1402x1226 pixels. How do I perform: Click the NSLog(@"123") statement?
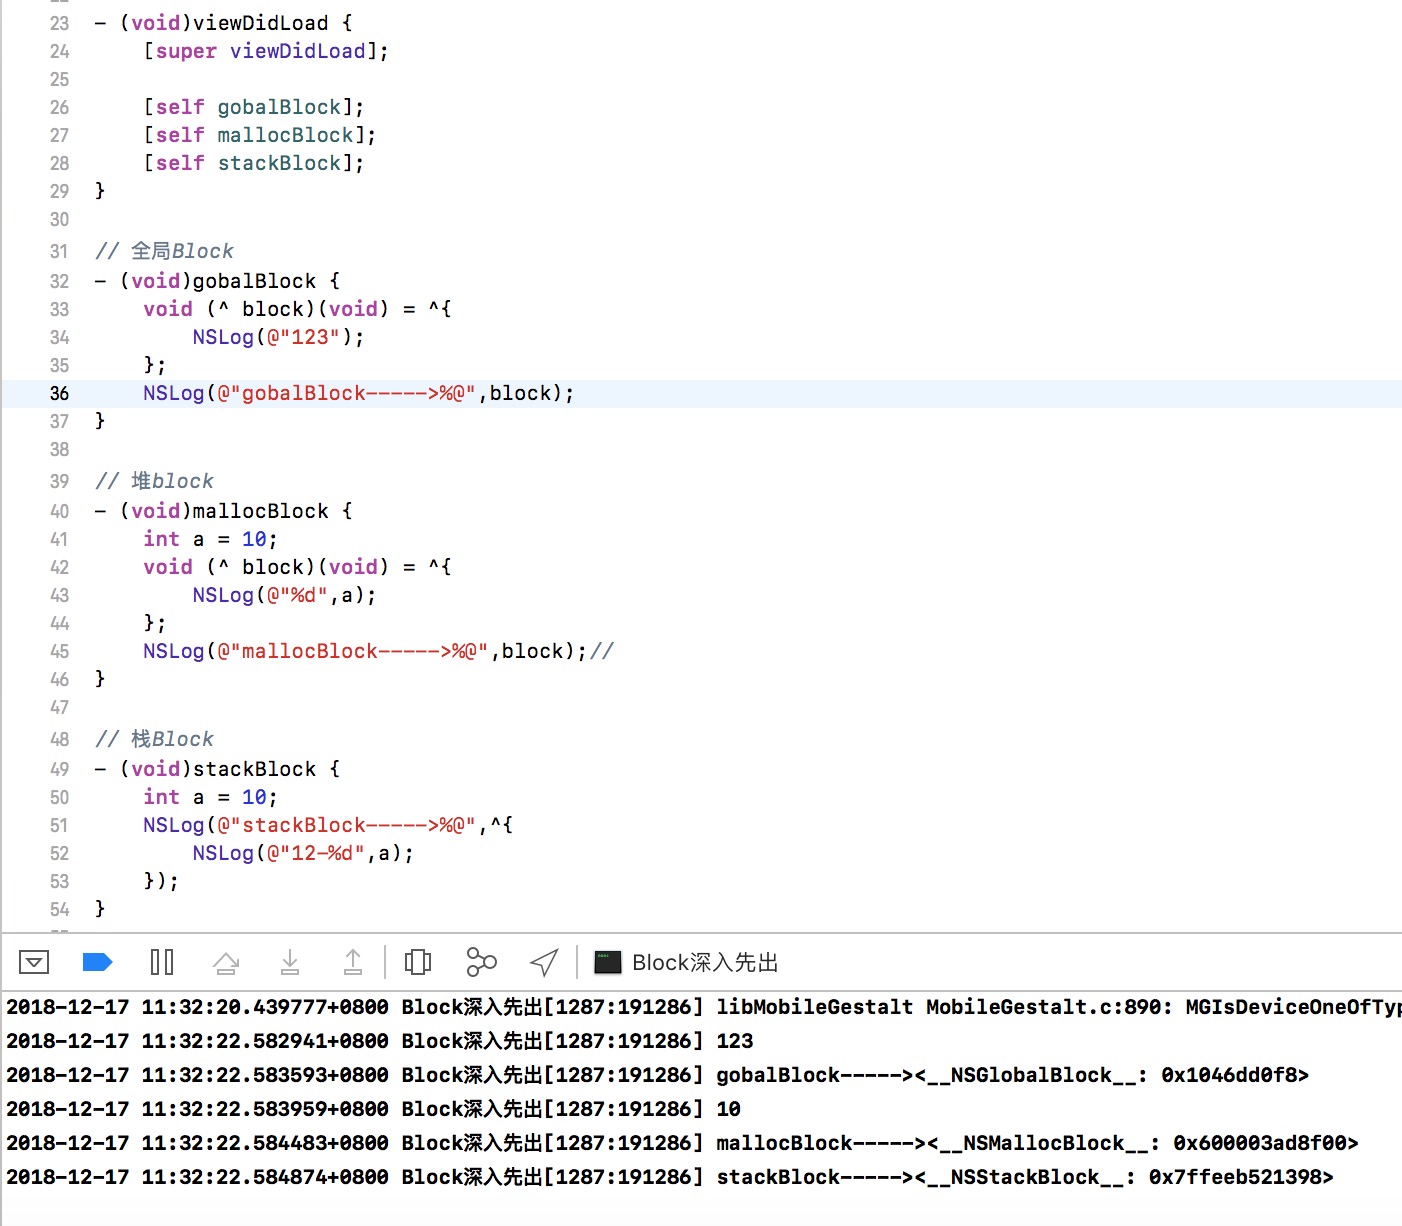279,337
